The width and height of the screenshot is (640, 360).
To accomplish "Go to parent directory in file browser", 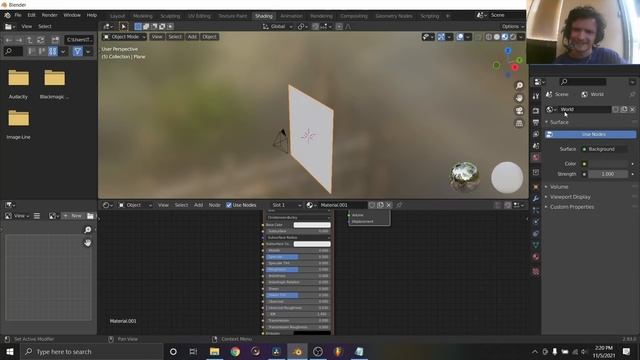I will 30,40.
